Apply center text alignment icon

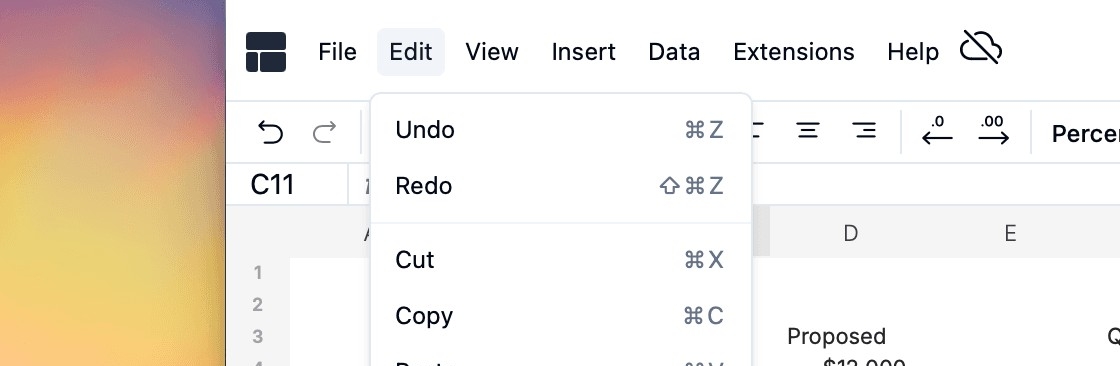(x=808, y=131)
